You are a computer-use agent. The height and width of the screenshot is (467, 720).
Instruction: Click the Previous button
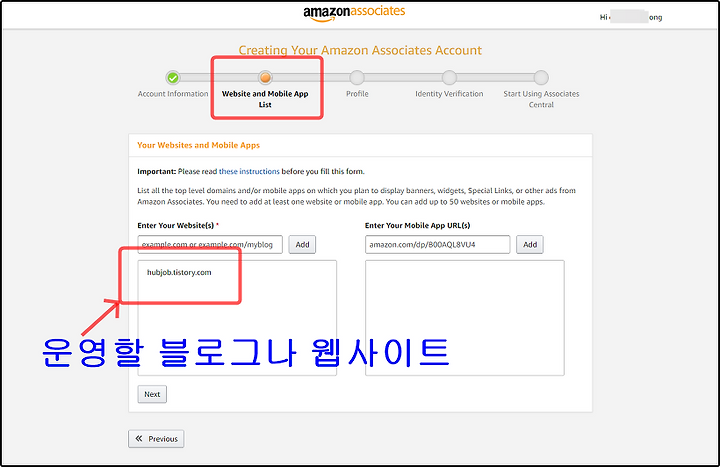[156, 439]
